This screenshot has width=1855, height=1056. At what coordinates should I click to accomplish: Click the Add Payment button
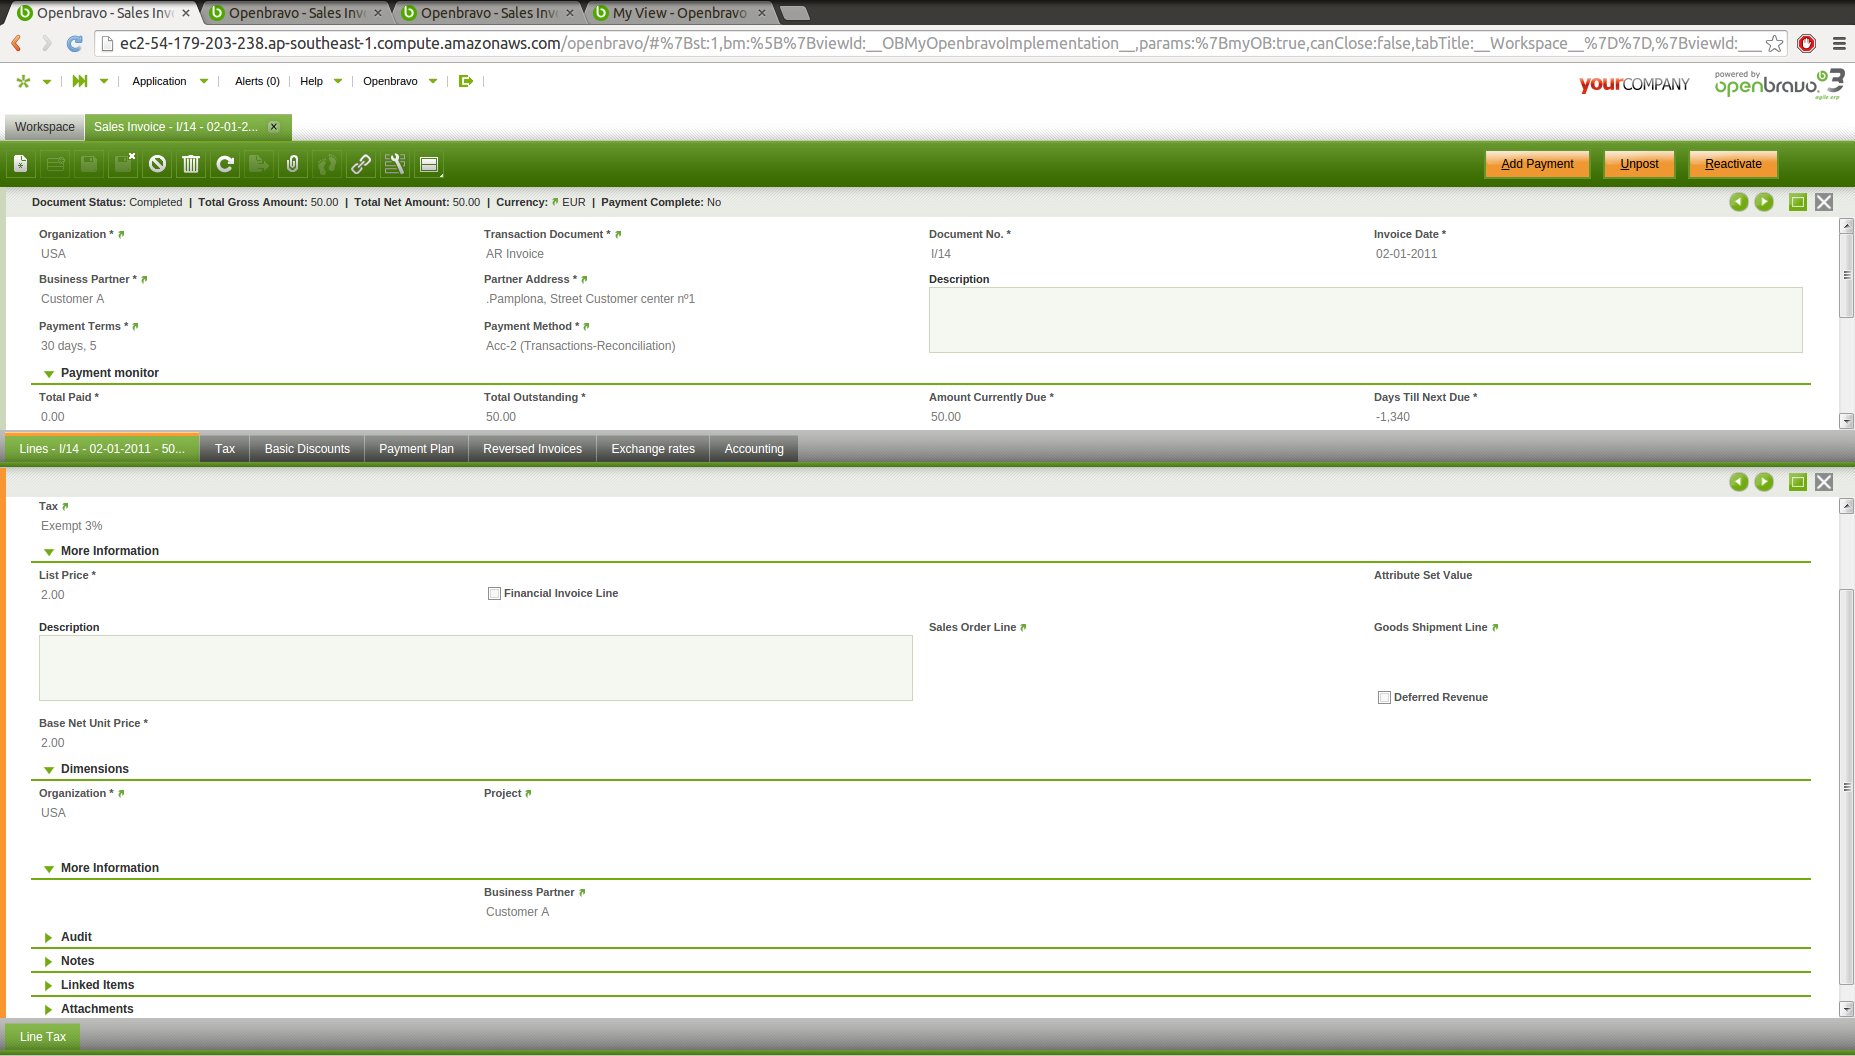click(x=1536, y=164)
